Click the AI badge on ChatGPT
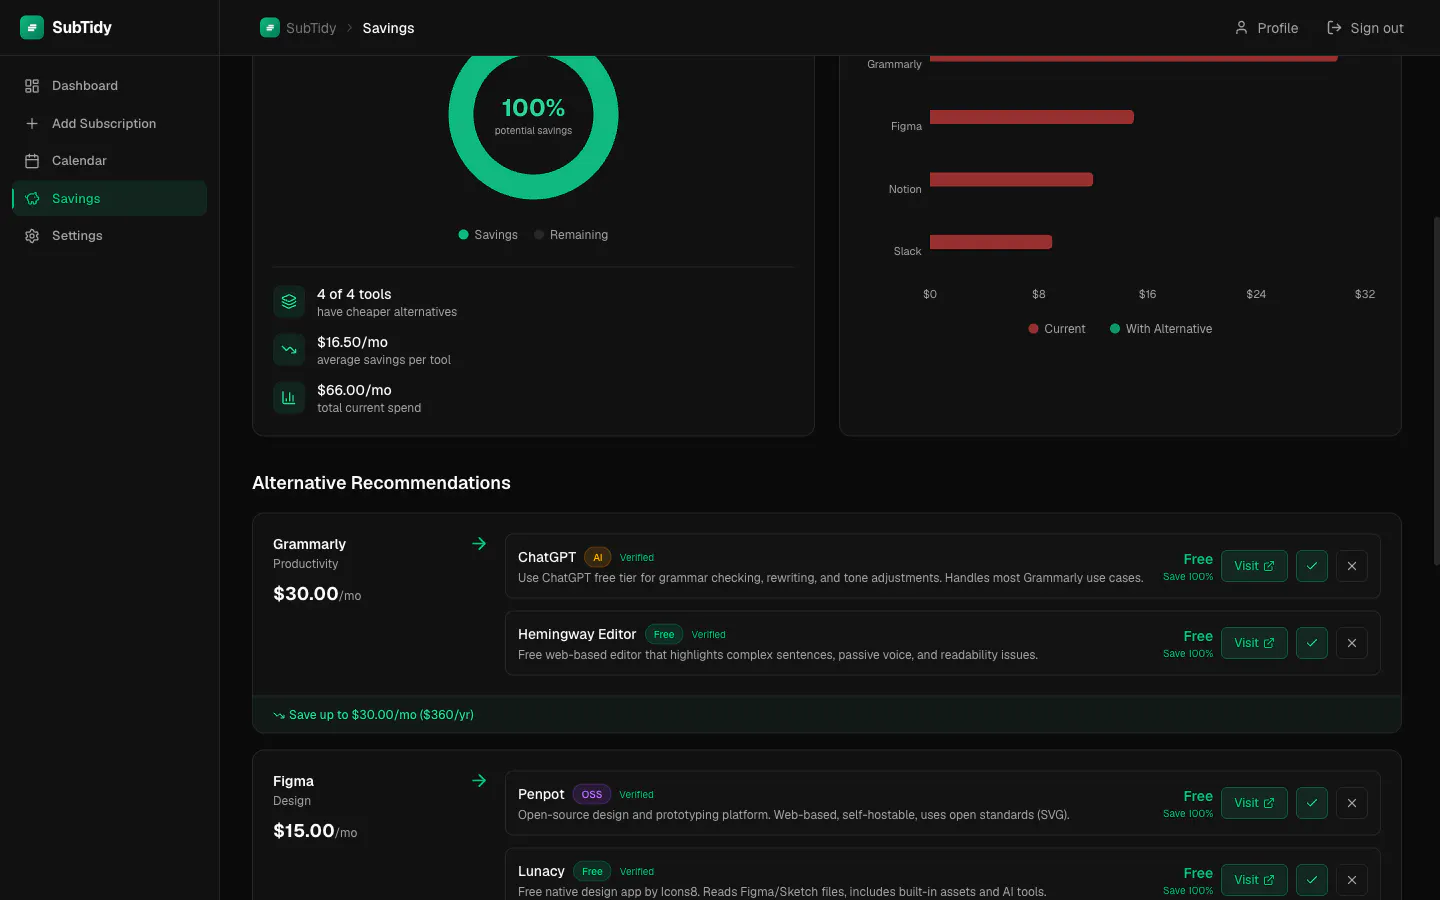Screen dimensions: 1440x900 [598, 558]
